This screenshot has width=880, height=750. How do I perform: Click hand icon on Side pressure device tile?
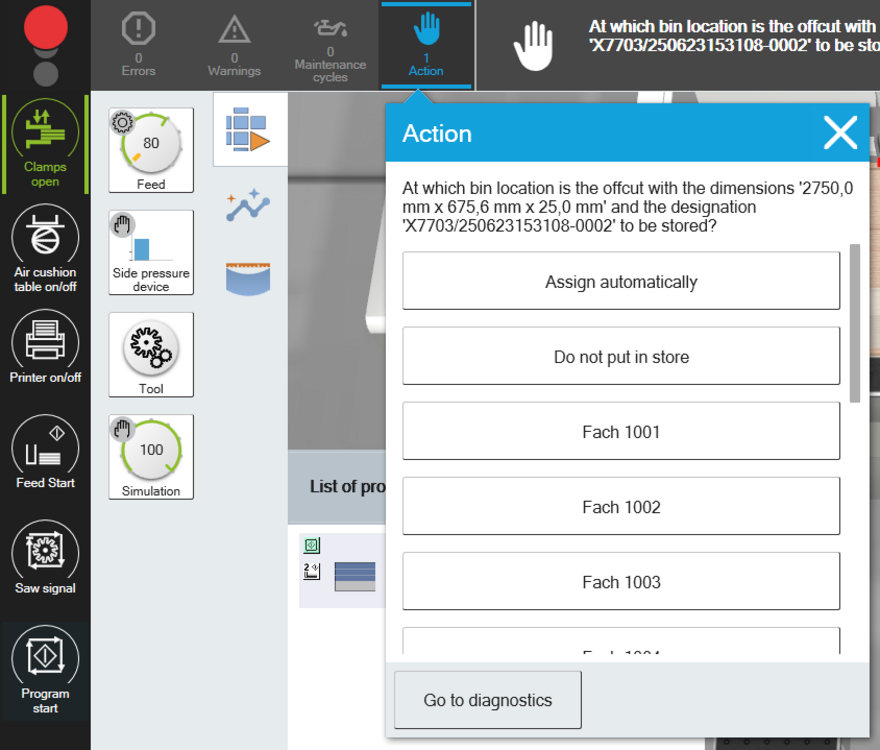(122, 225)
